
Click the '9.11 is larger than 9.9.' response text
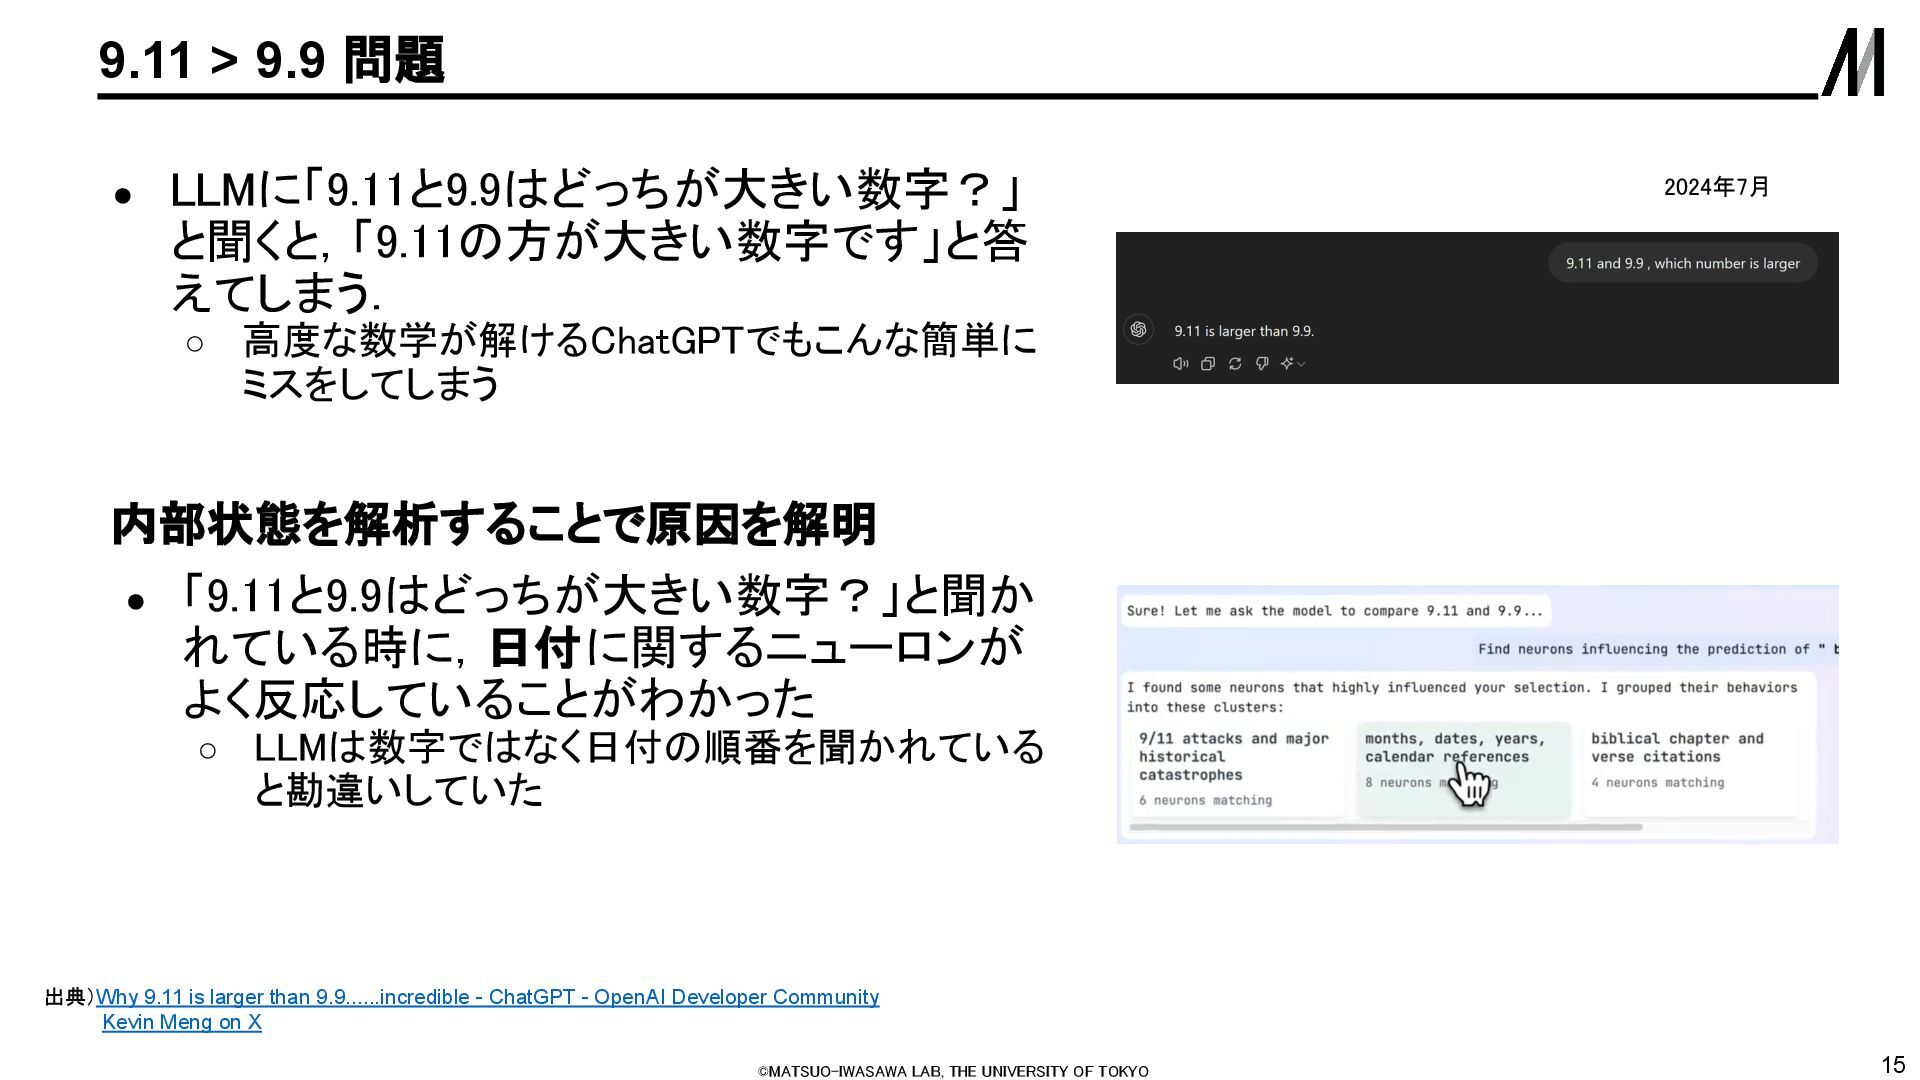click(1244, 331)
